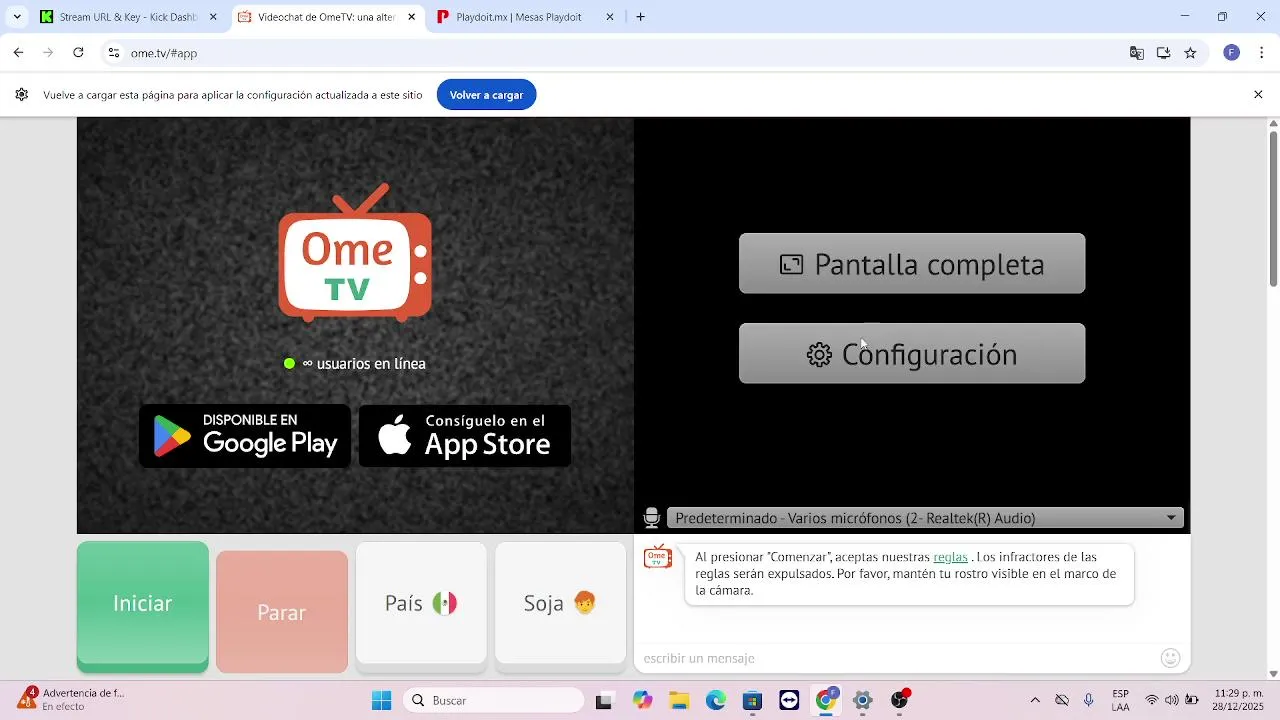Open Microsoft Edge from the taskbar
This screenshot has width=1280, height=720.
coord(716,701)
